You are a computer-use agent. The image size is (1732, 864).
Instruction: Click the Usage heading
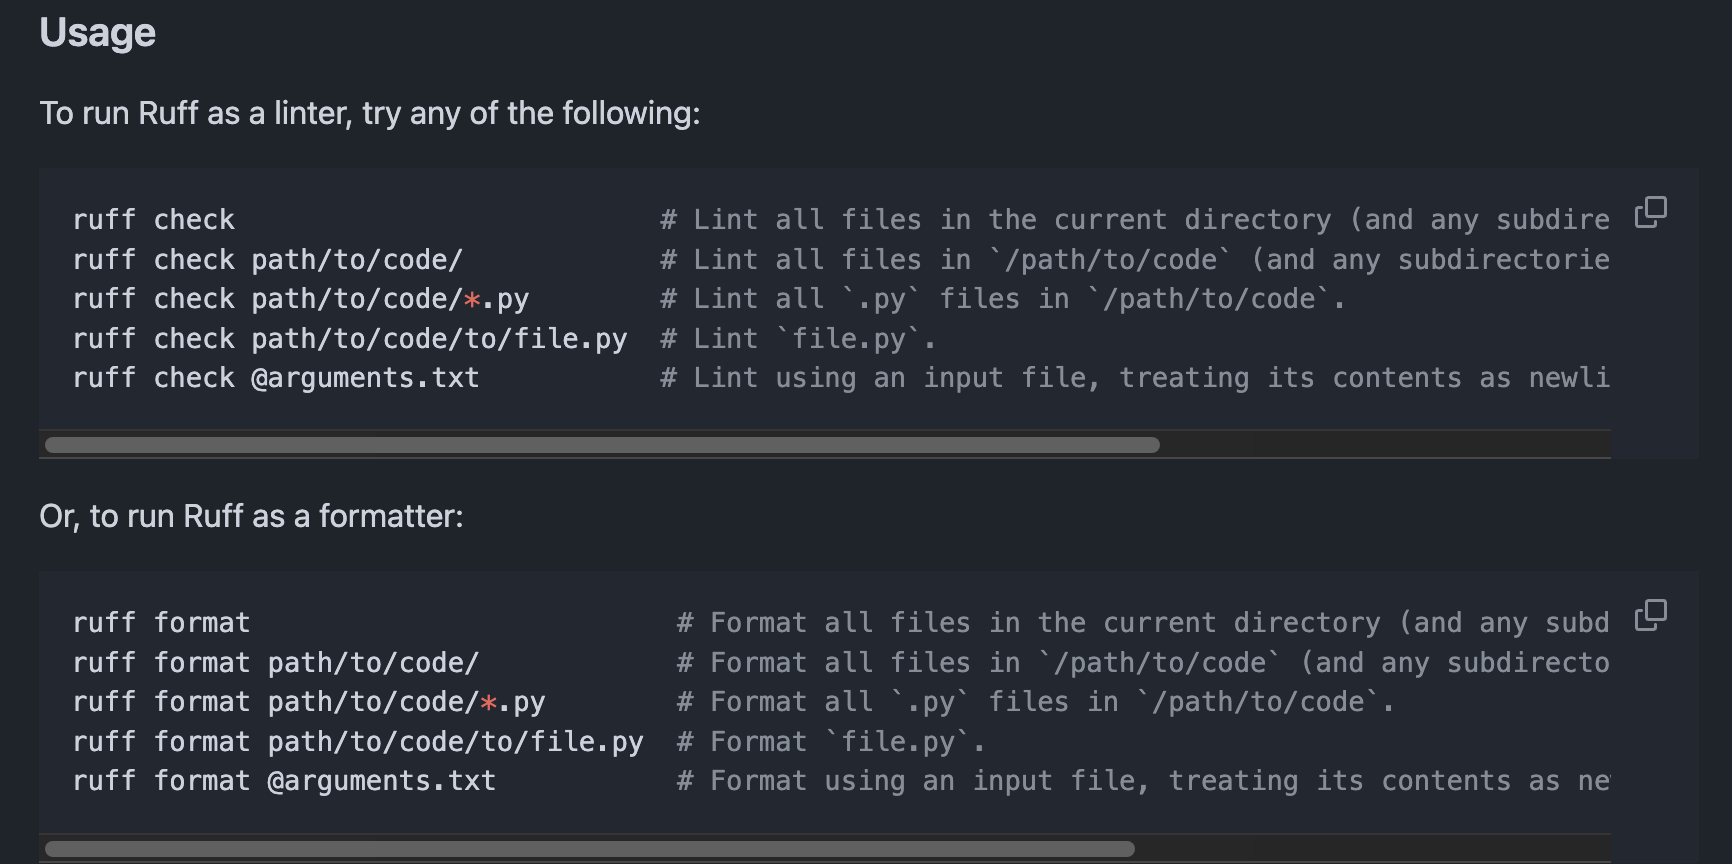tap(97, 33)
